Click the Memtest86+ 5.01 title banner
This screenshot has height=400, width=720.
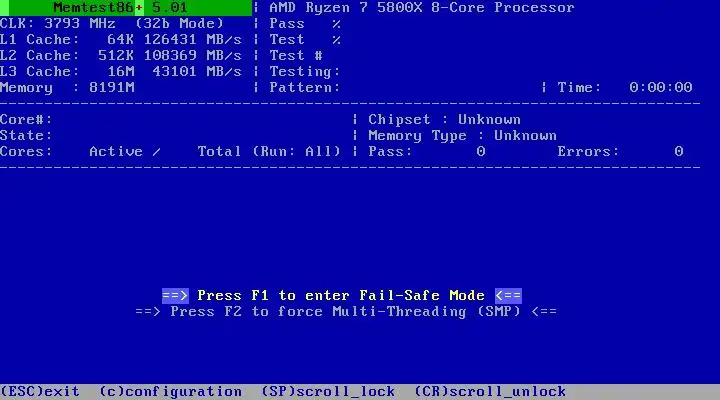click(126, 8)
